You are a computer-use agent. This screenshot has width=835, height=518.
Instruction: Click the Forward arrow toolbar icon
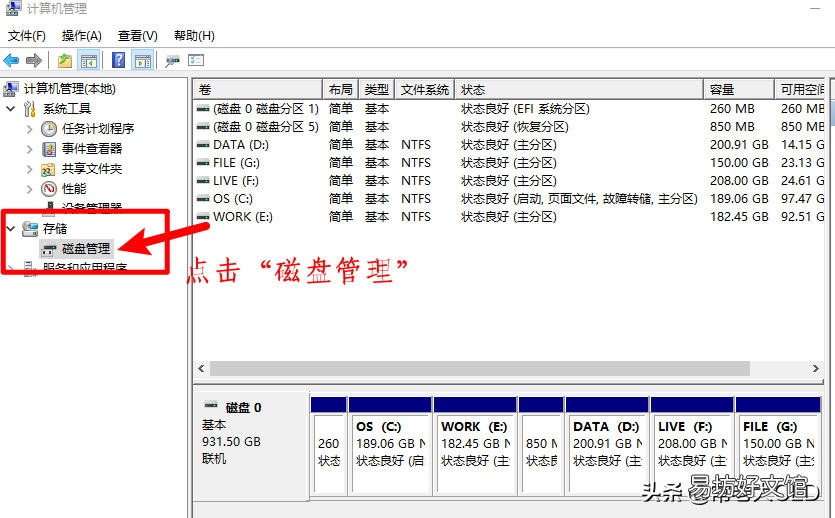34,60
